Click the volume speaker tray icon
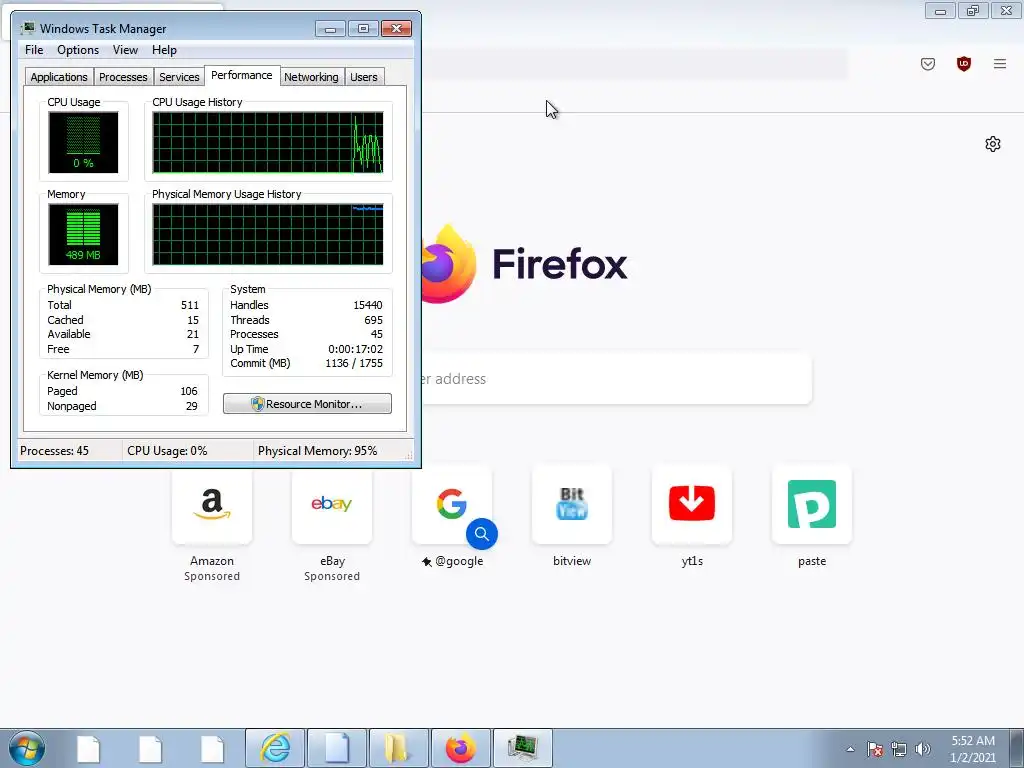 pos(922,749)
